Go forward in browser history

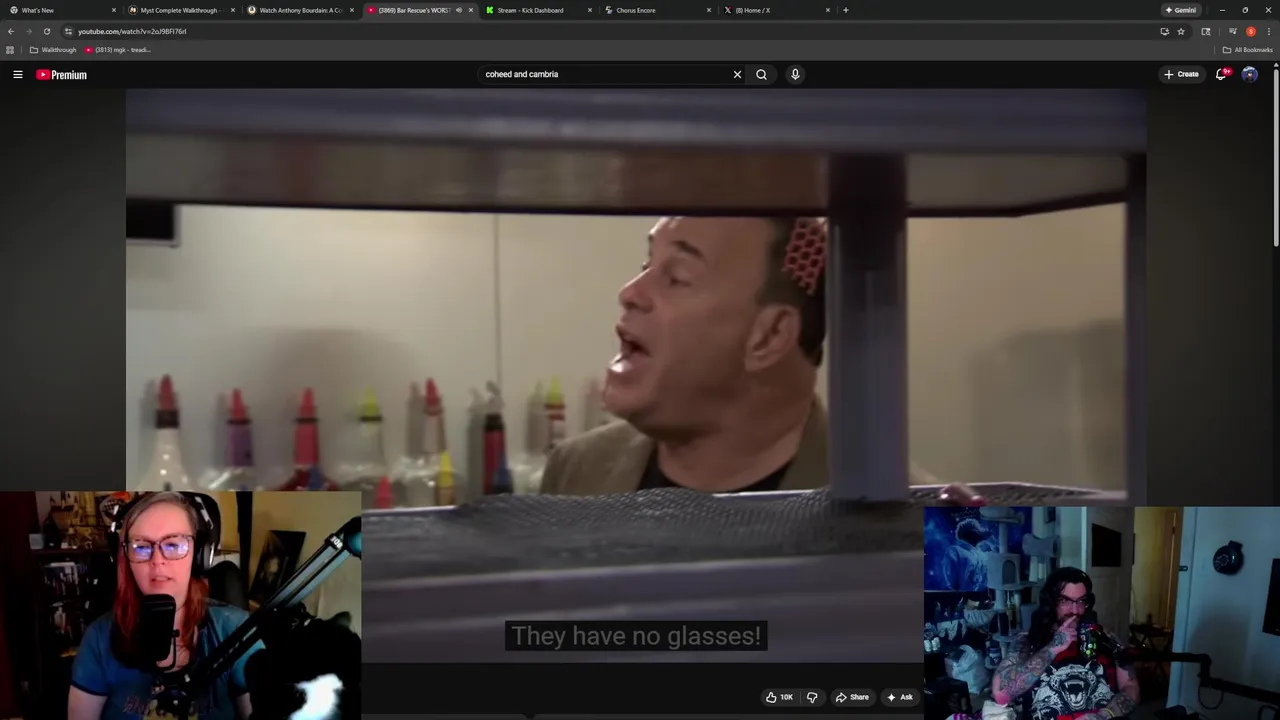28,31
